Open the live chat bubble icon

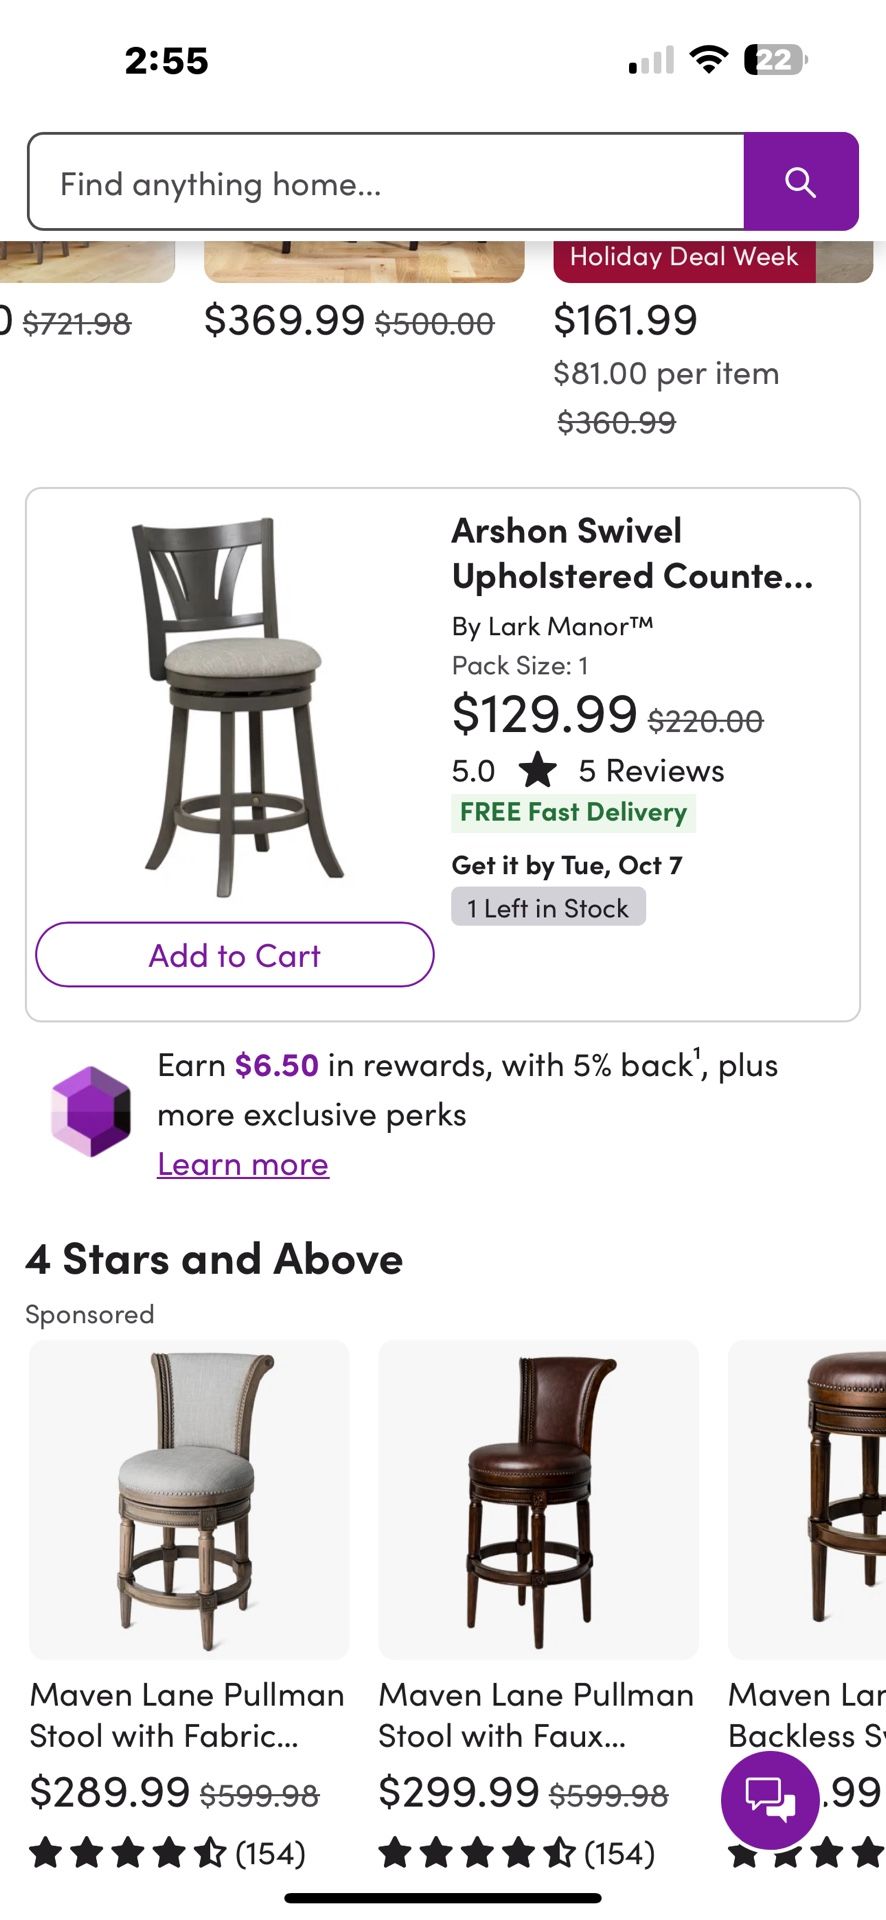[x=769, y=1800]
